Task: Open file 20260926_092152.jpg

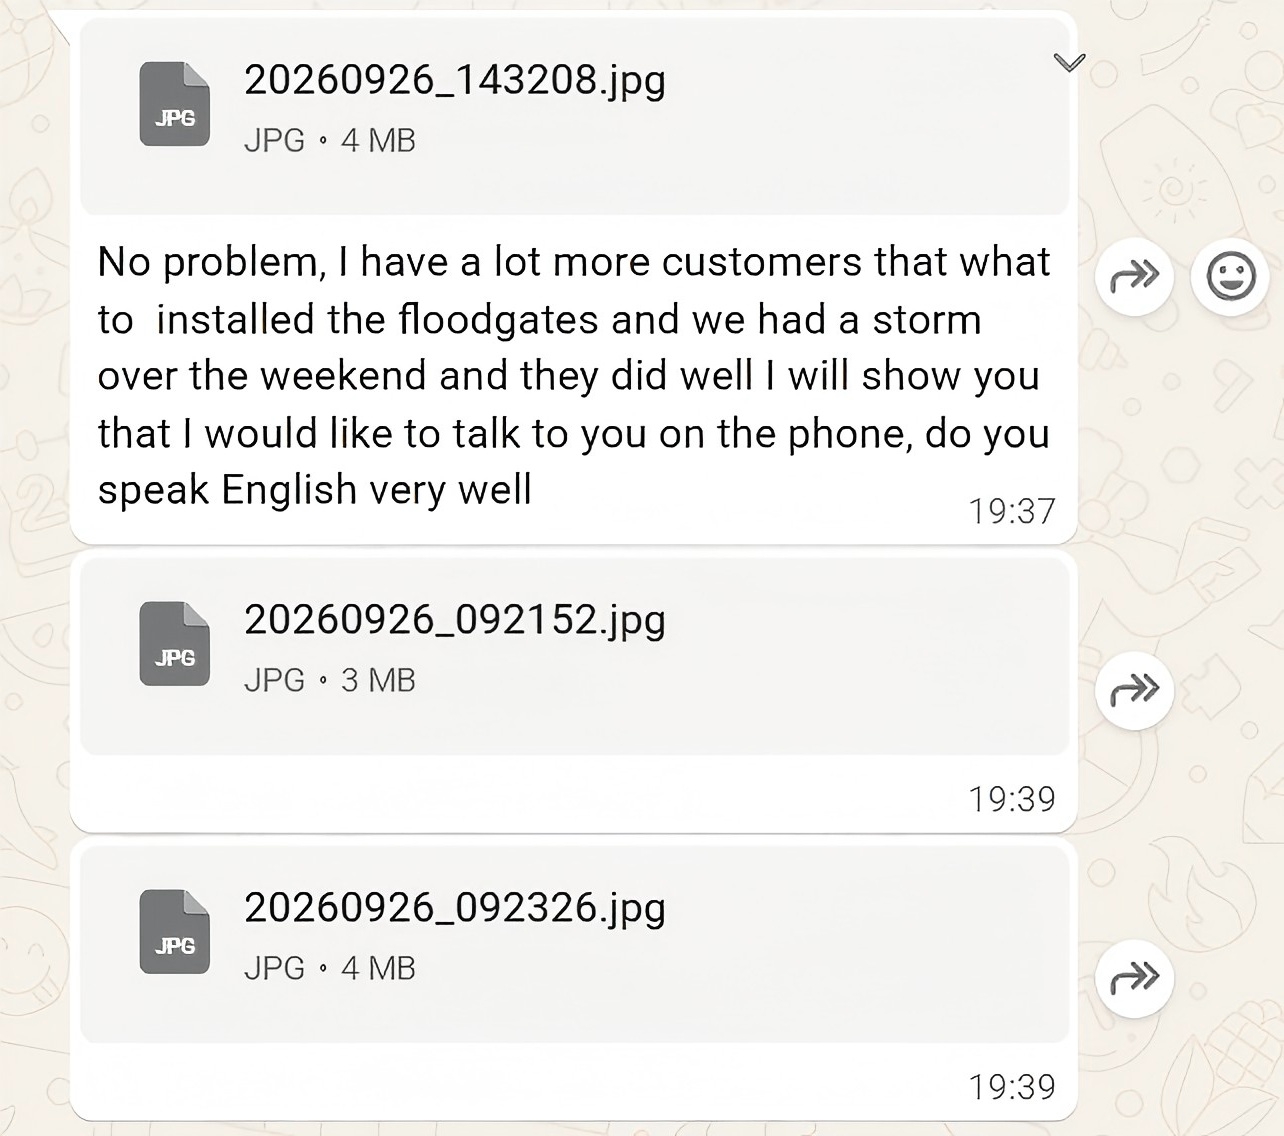Action: (x=455, y=621)
